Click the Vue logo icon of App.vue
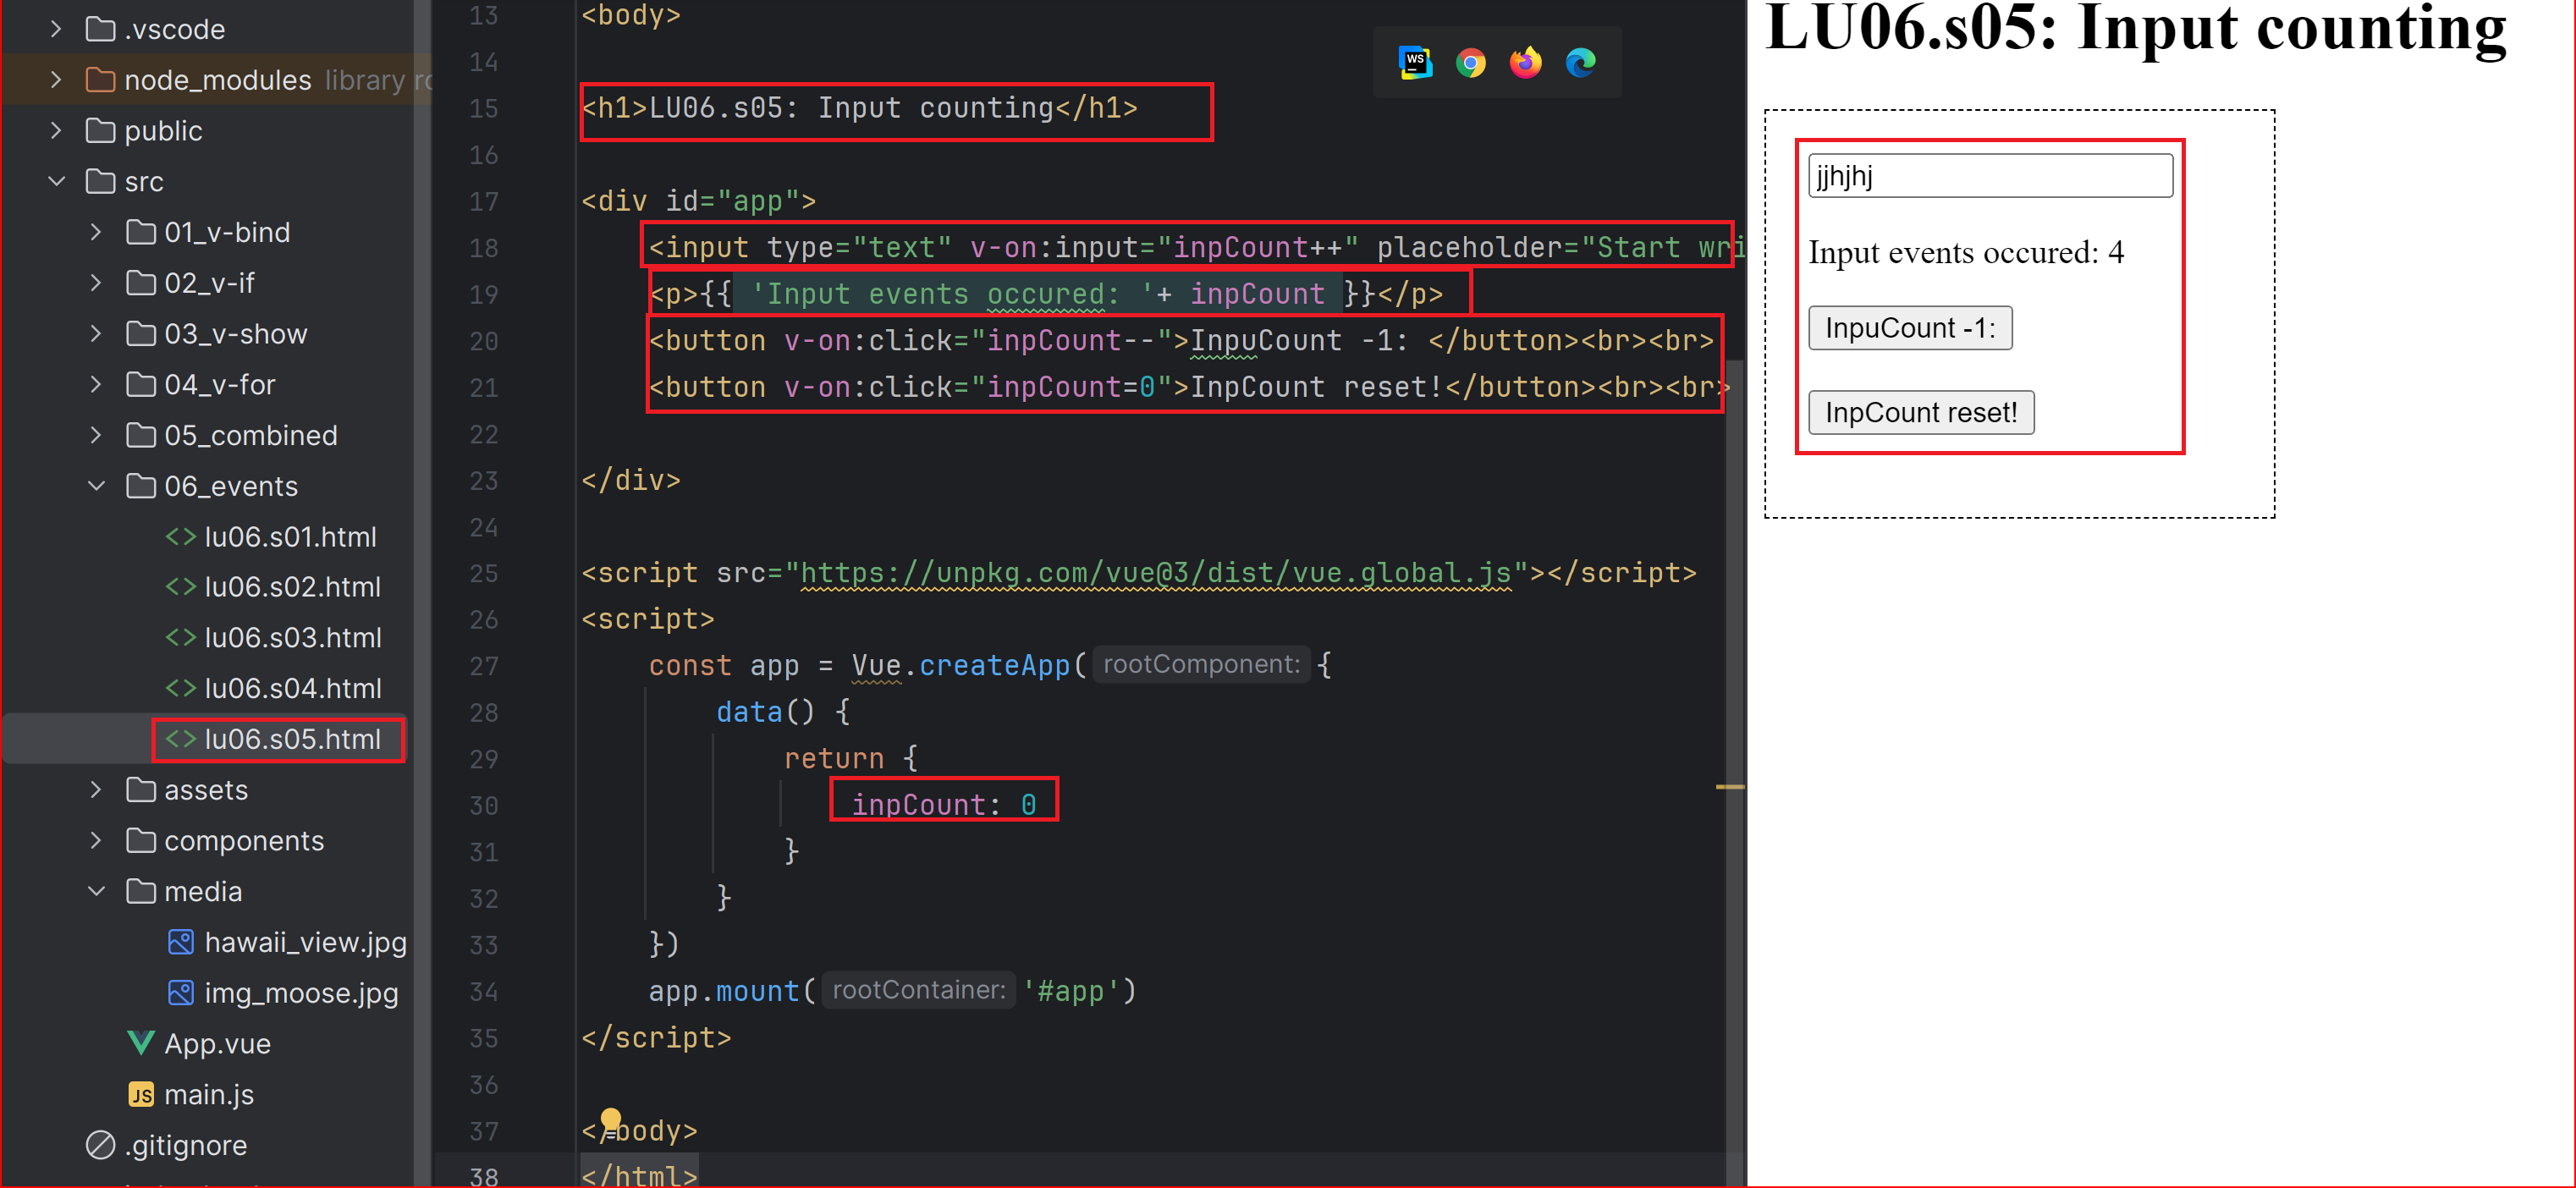2576x1188 pixels. tap(141, 1043)
